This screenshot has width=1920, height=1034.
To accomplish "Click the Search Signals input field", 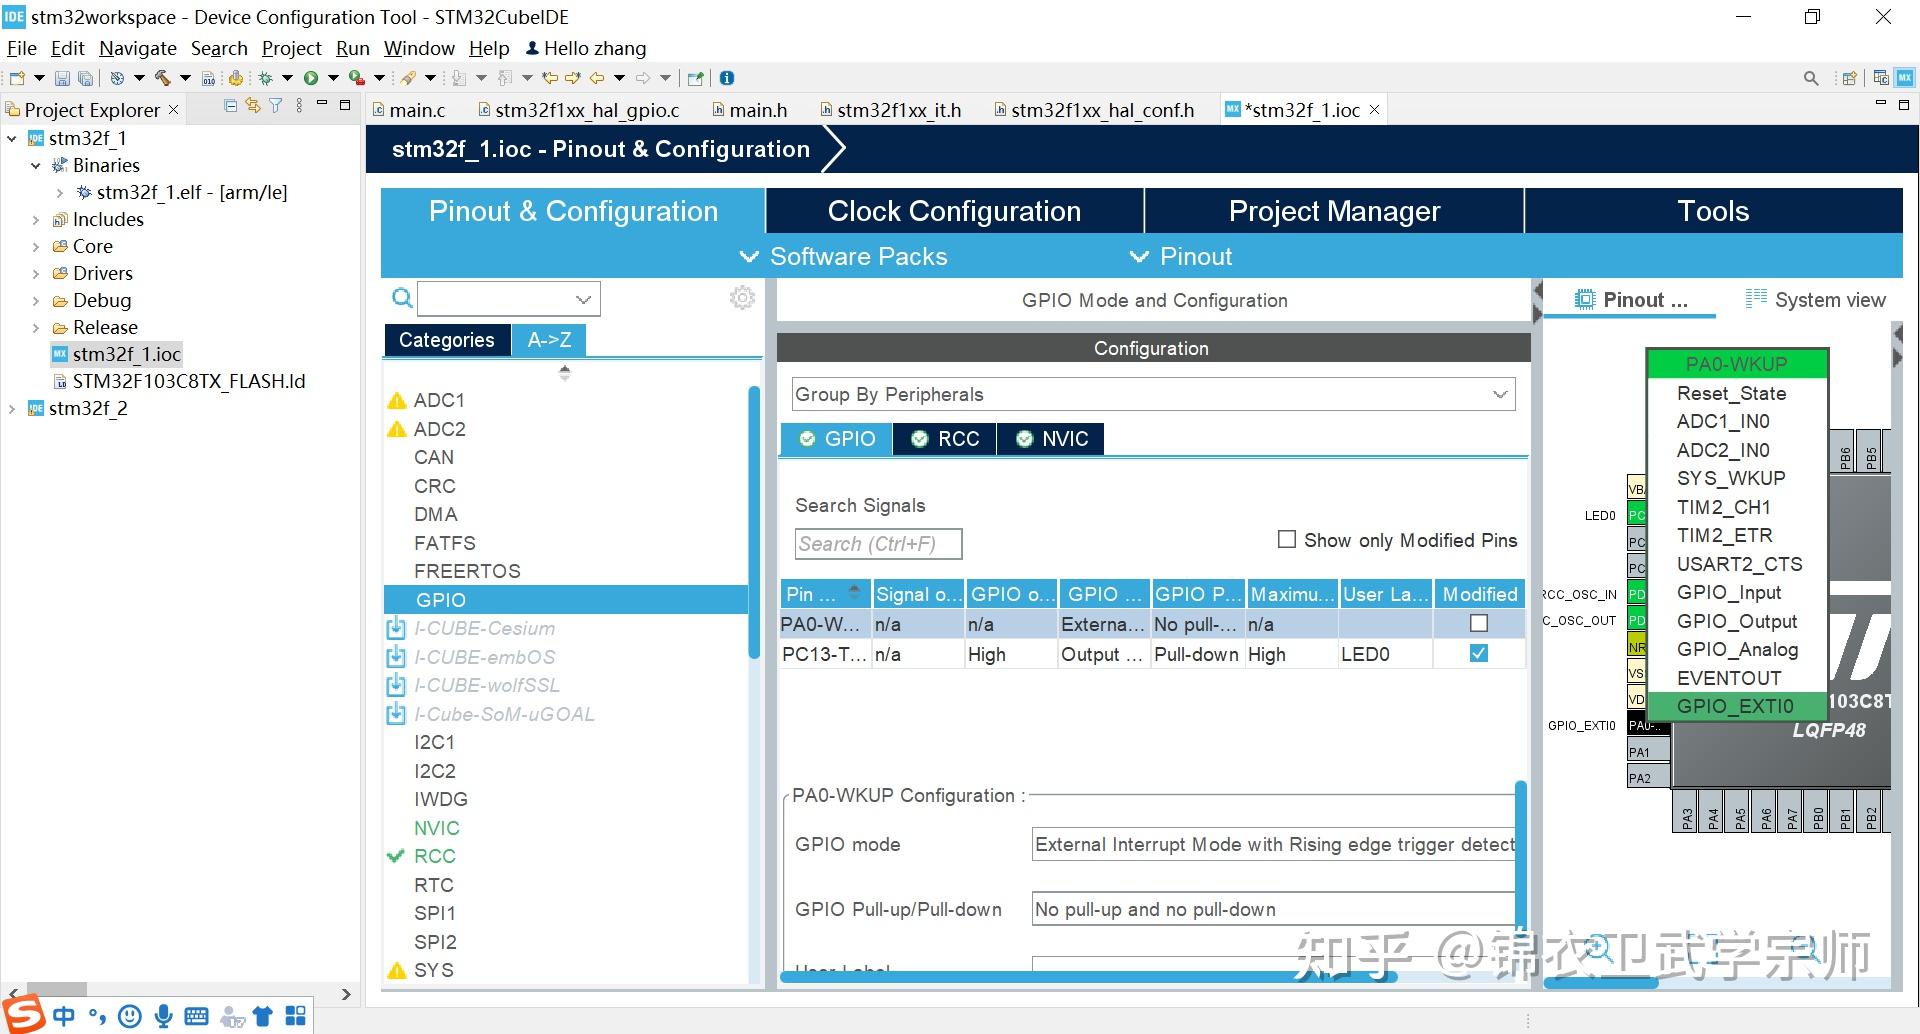I will 878,543.
